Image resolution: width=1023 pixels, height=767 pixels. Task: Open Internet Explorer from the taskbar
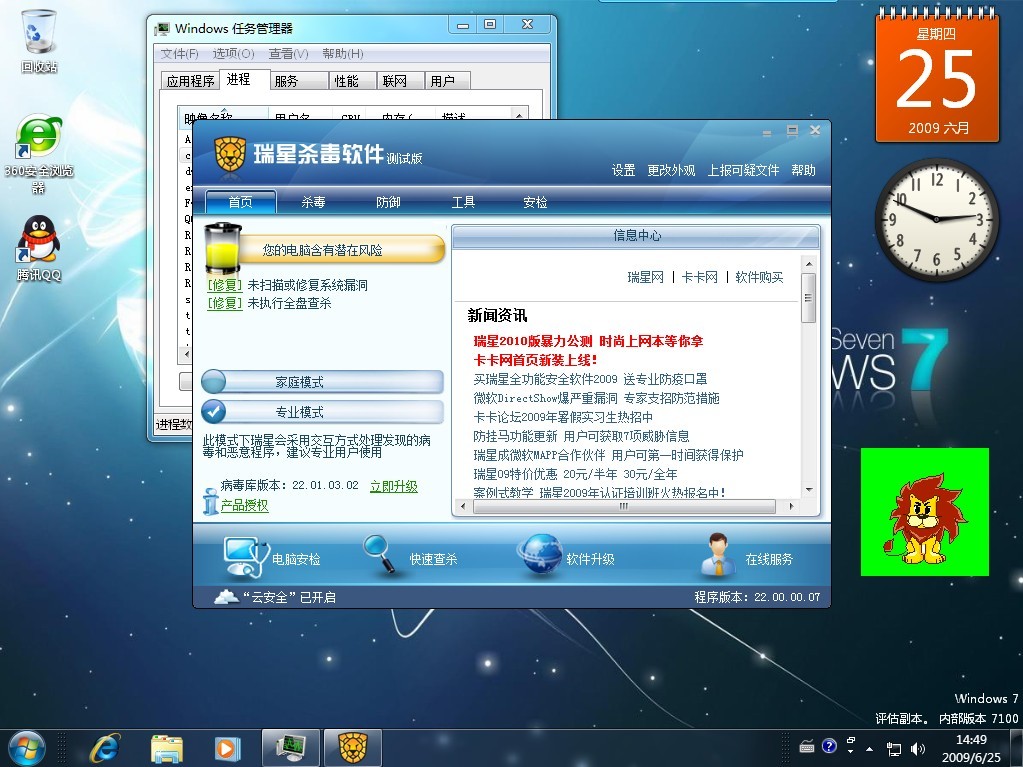[104, 748]
